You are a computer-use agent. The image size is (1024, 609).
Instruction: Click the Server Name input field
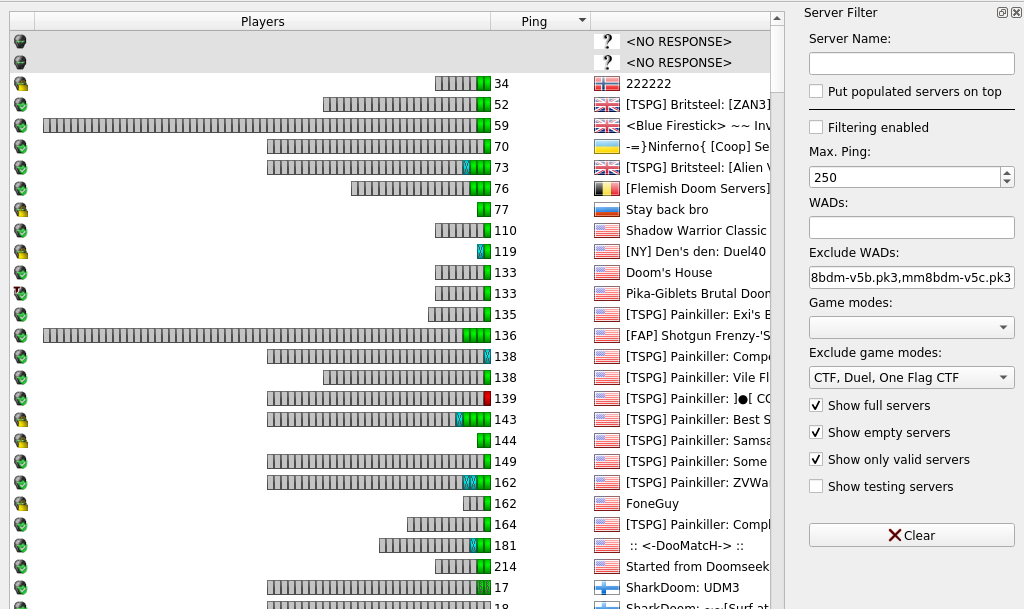(x=911, y=64)
